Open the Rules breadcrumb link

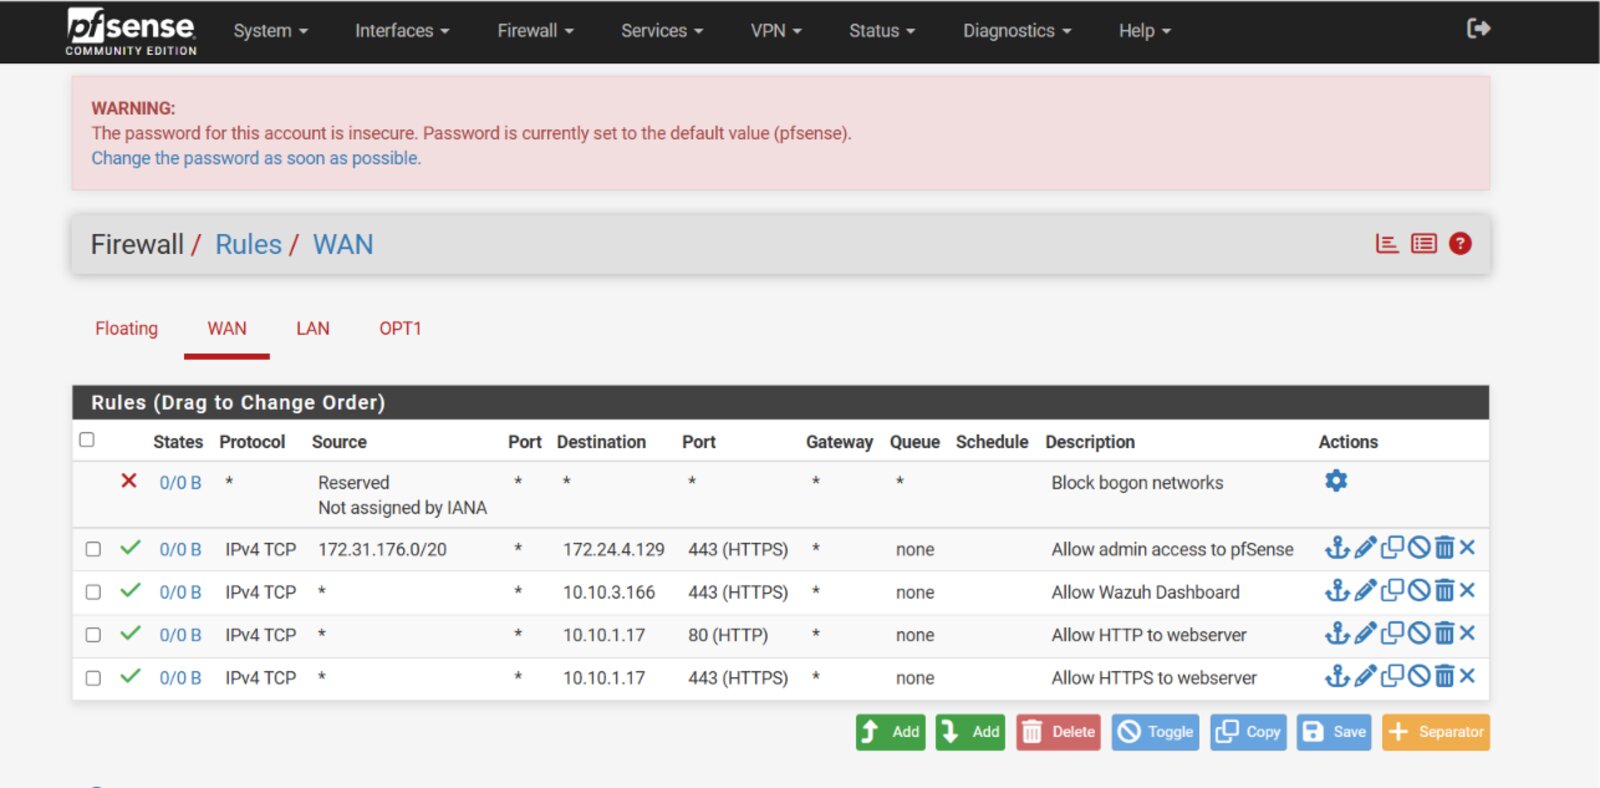coord(248,244)
